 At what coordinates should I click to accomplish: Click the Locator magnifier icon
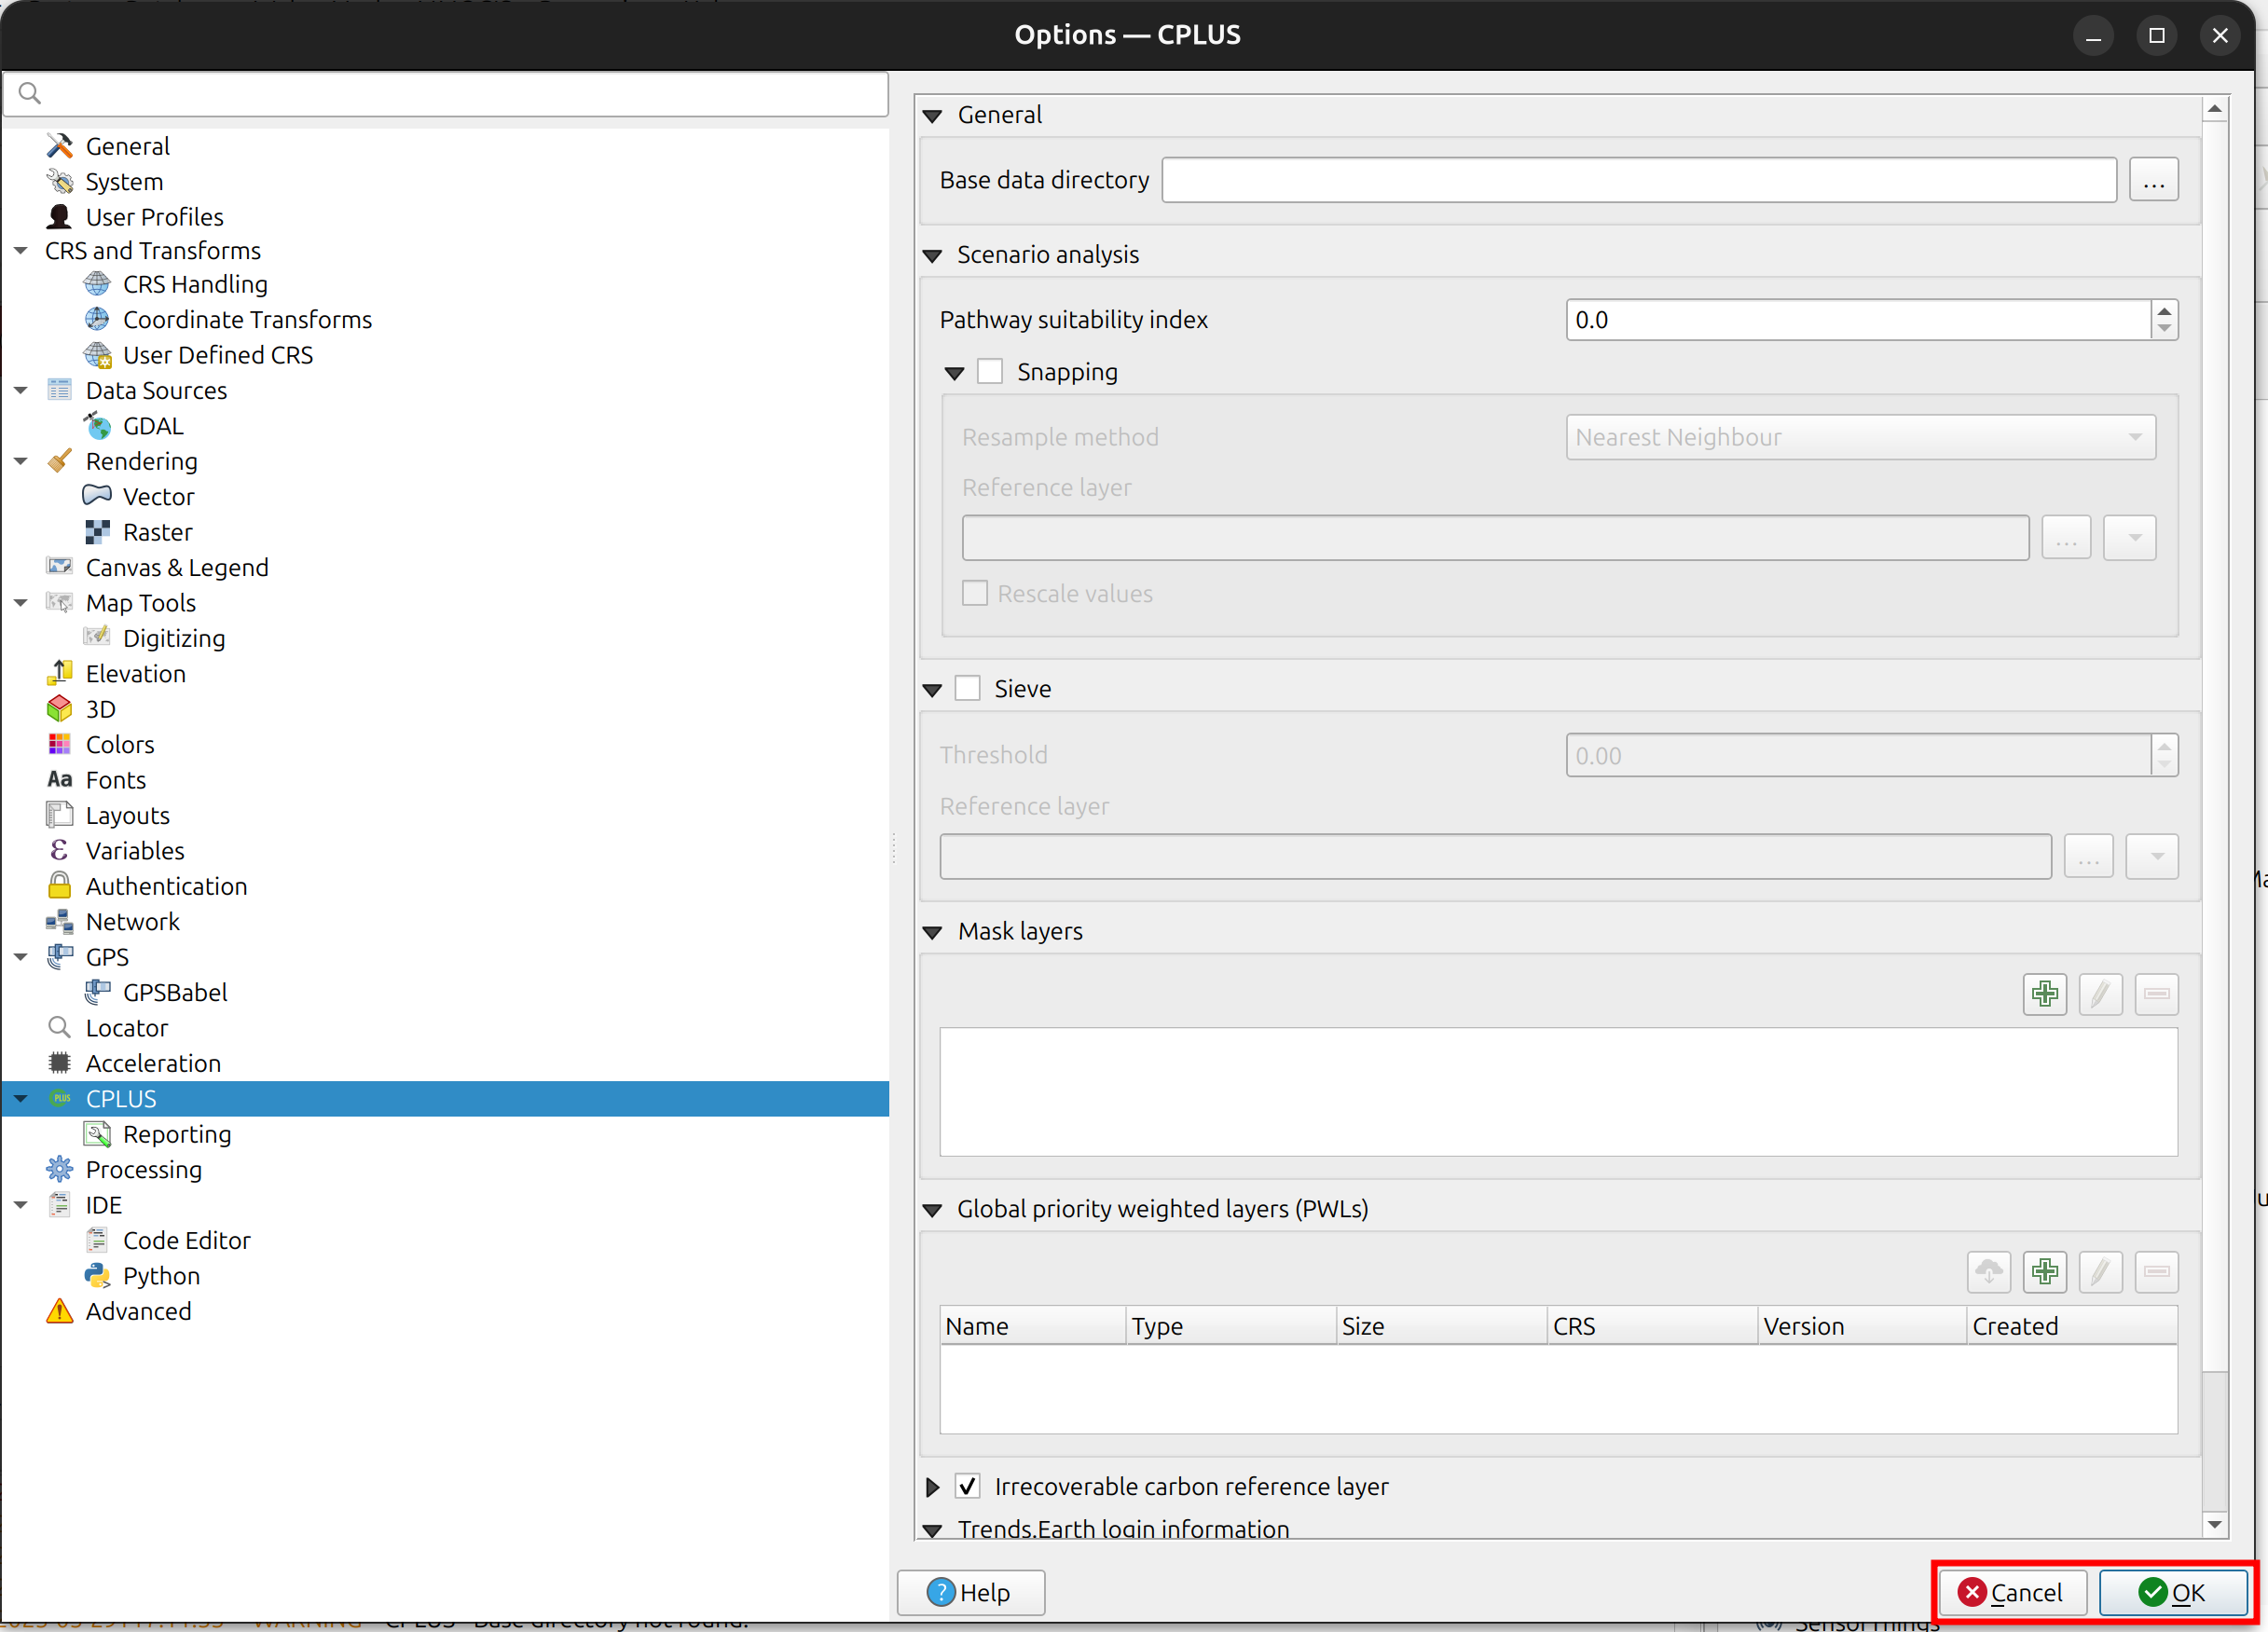pos(60,1028)
